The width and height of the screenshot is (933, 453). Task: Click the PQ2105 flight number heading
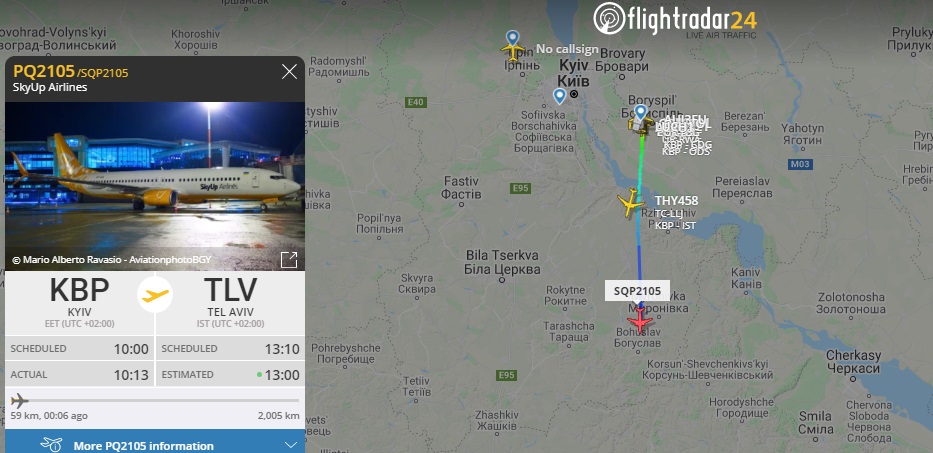tap(44, 71)
